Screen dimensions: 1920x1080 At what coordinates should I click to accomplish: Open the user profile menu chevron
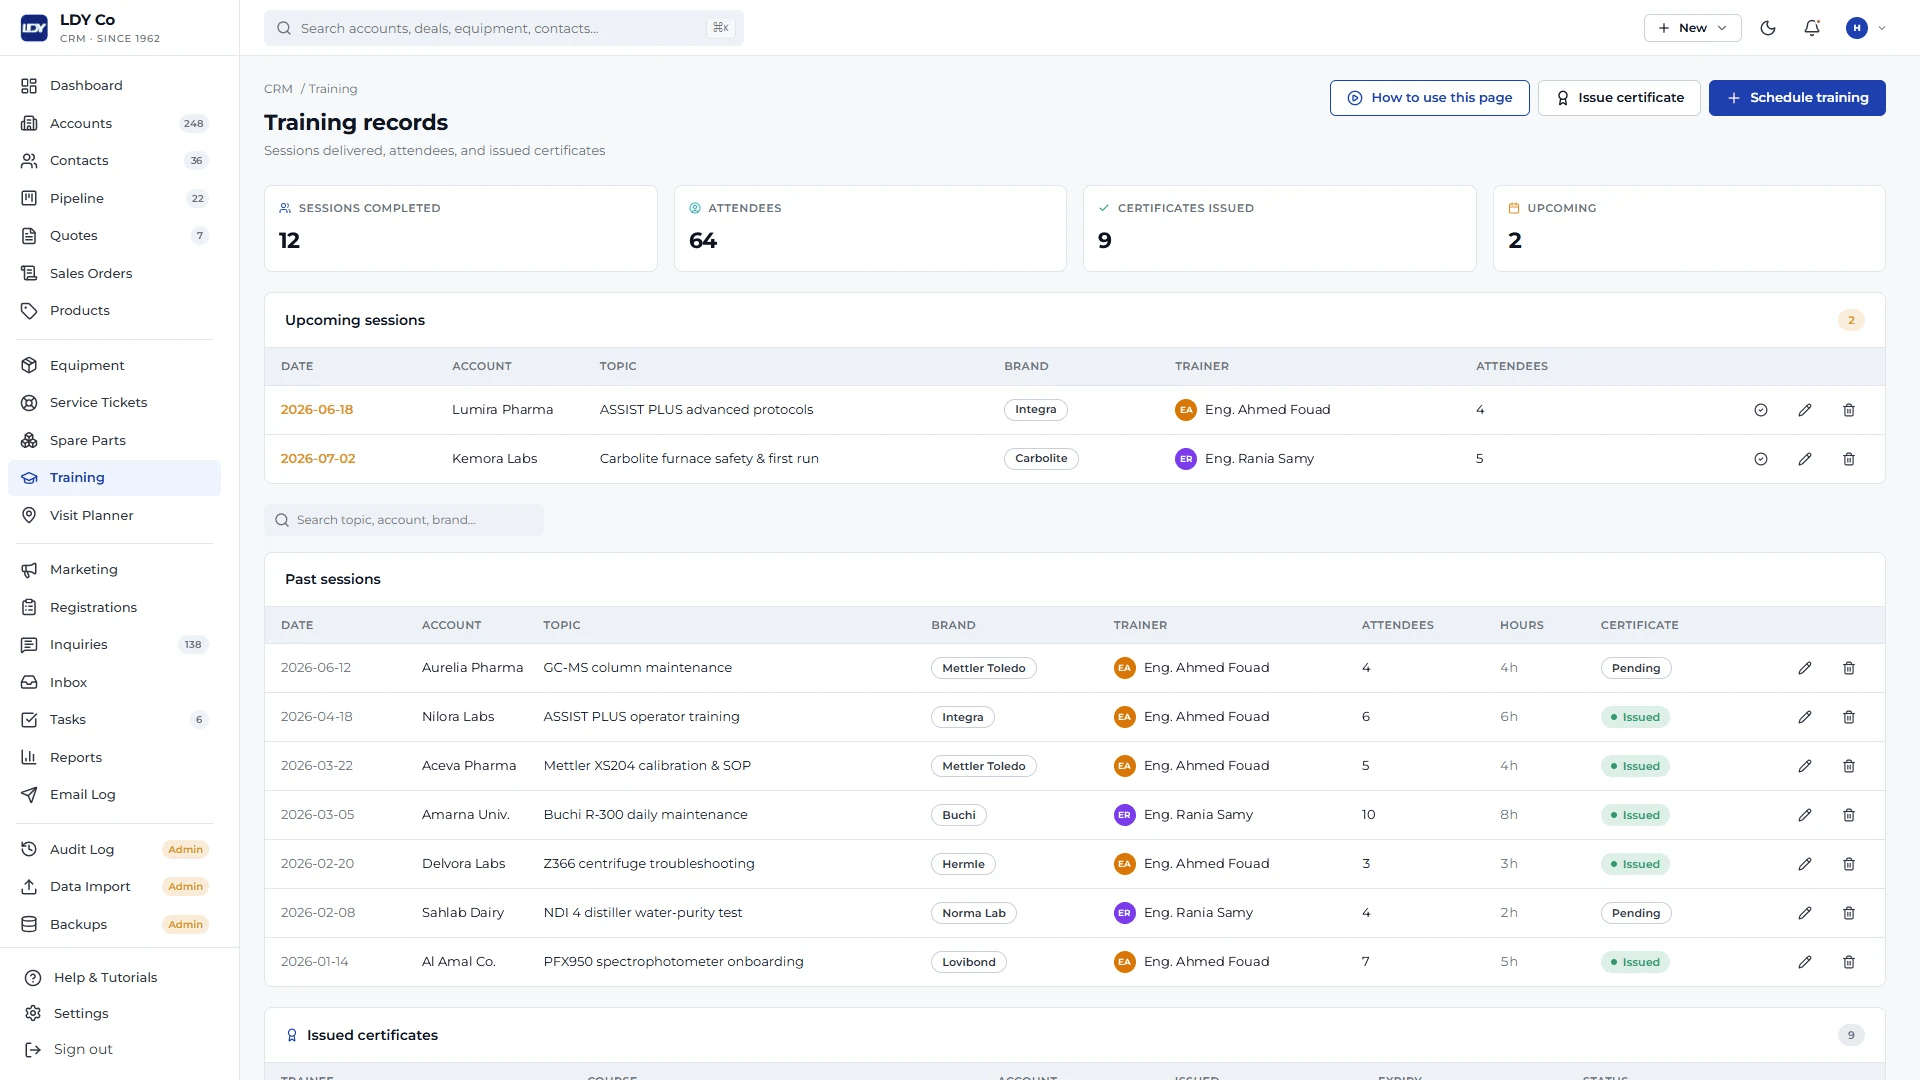(x=1882, y=28)
